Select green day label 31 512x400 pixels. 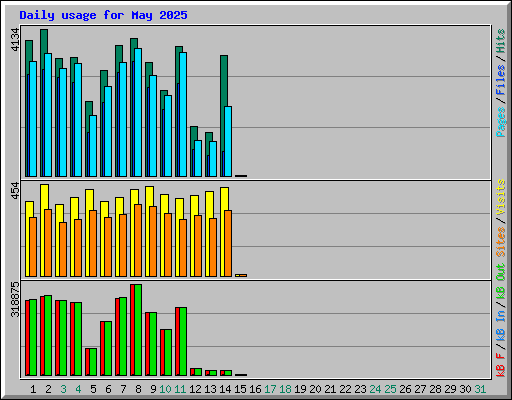coord(480,389)
